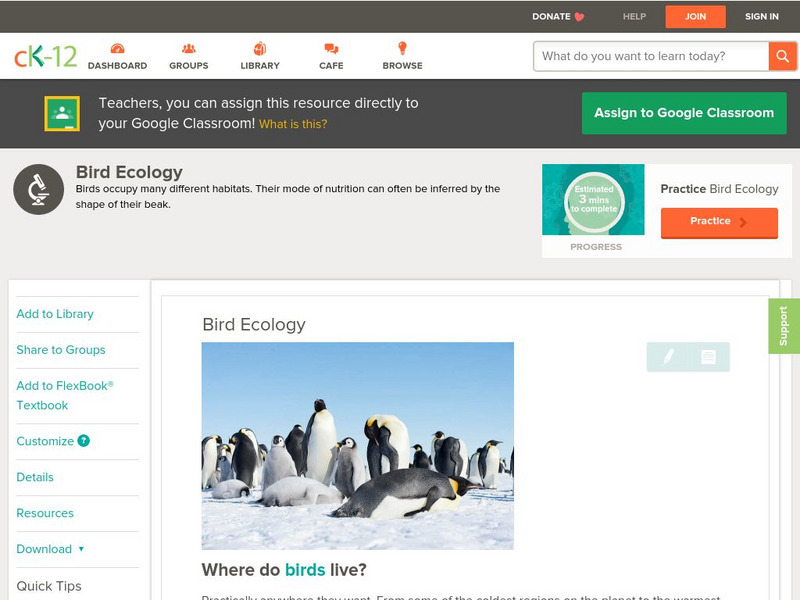Open the Resources link

tap(45, 513)
